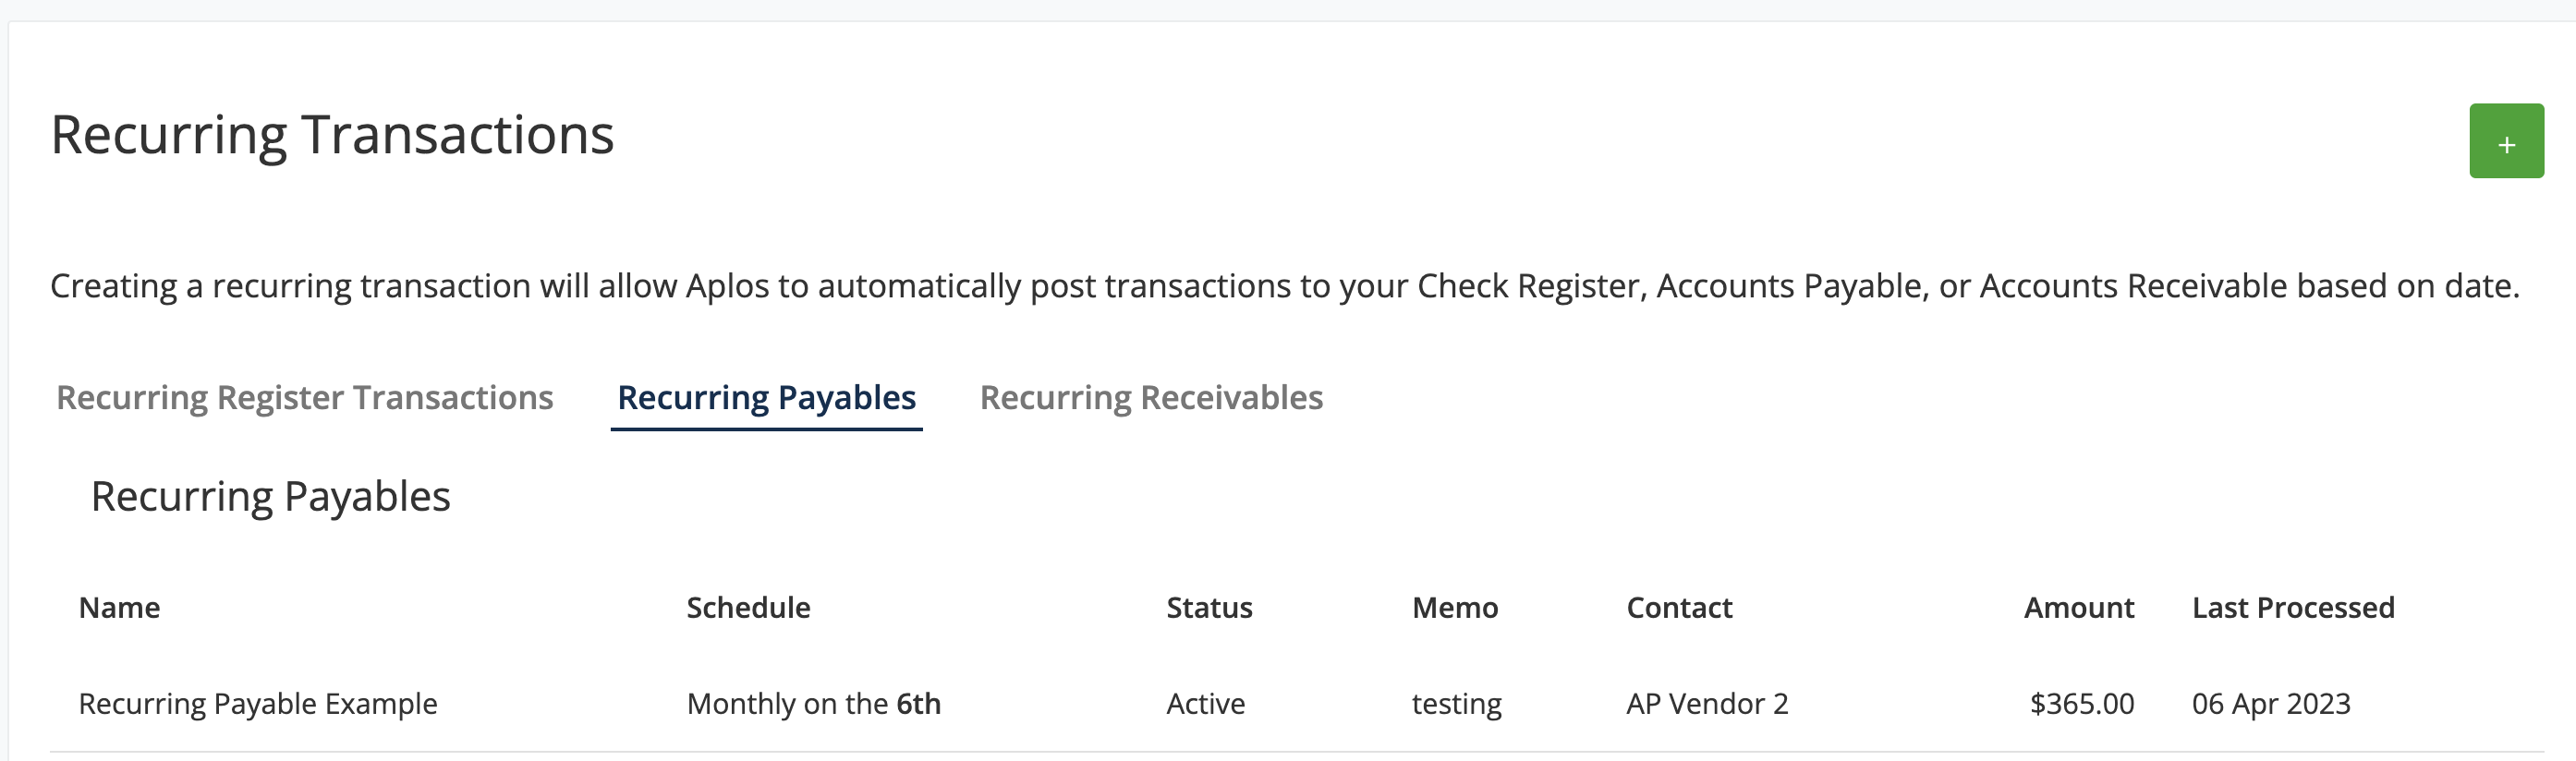Click the Status column header

(x=1209, y=608)
